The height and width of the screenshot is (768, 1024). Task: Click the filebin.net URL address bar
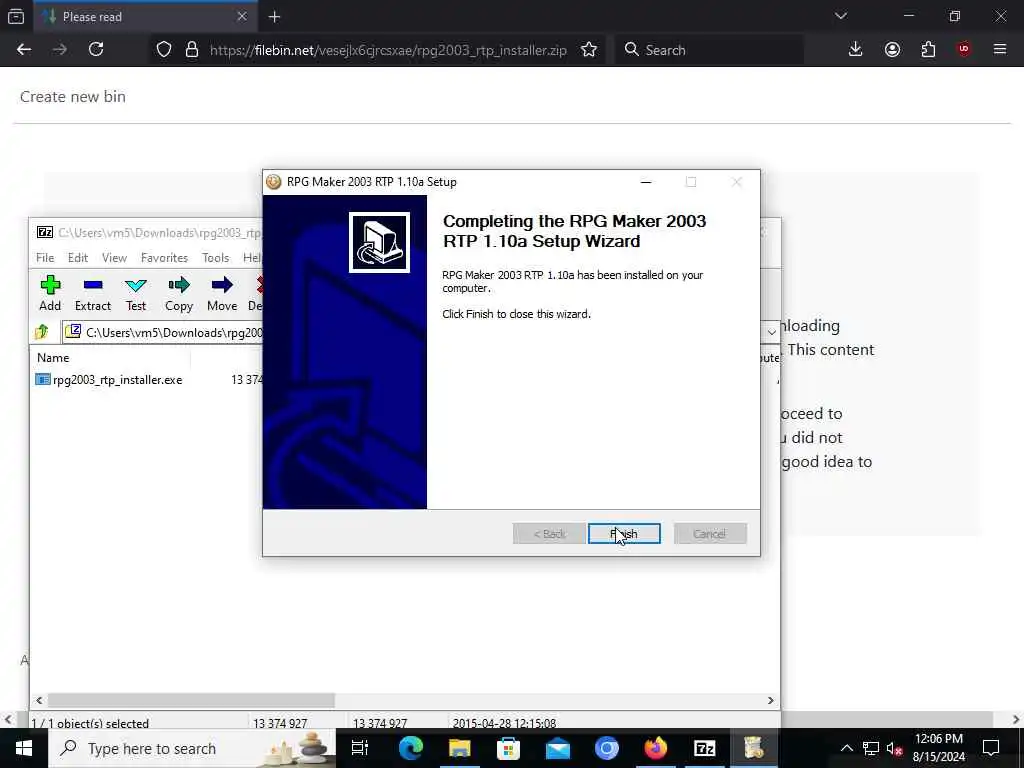pyautogui.click(x=389, y=50)
